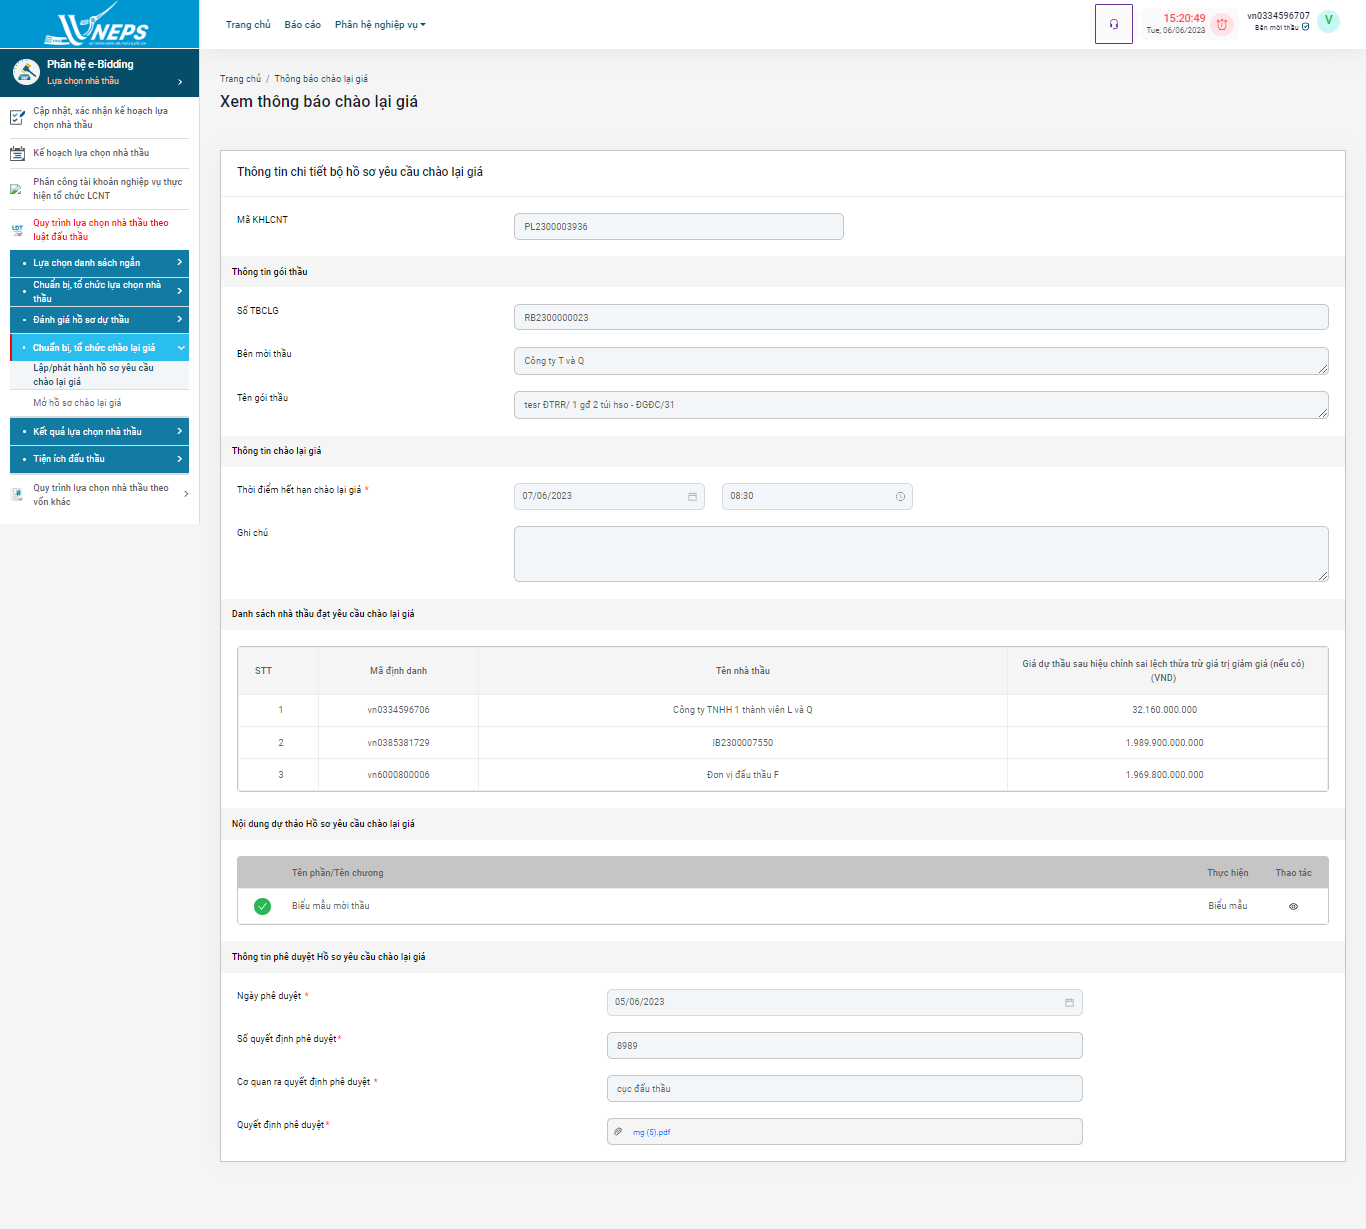Viewport: 1366px width, 1229px height.
Task: Click the headset support icon
Action: coord(1113,24)
